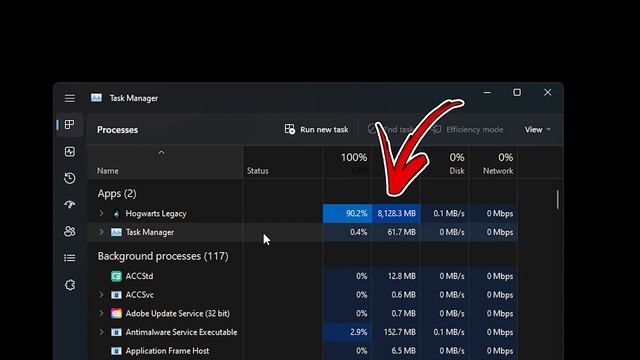Click the ACCSvc process icon
Image resolution: width=640 pixels, height=360 pixels.
click(x=116, y=295)
